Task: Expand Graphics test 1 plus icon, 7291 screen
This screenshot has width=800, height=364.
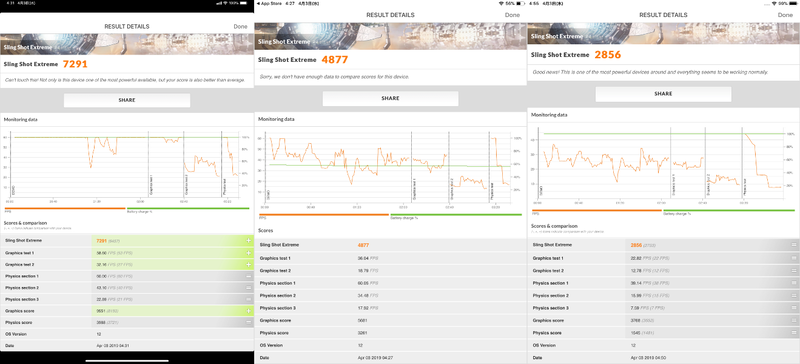Action: [248, 253]
